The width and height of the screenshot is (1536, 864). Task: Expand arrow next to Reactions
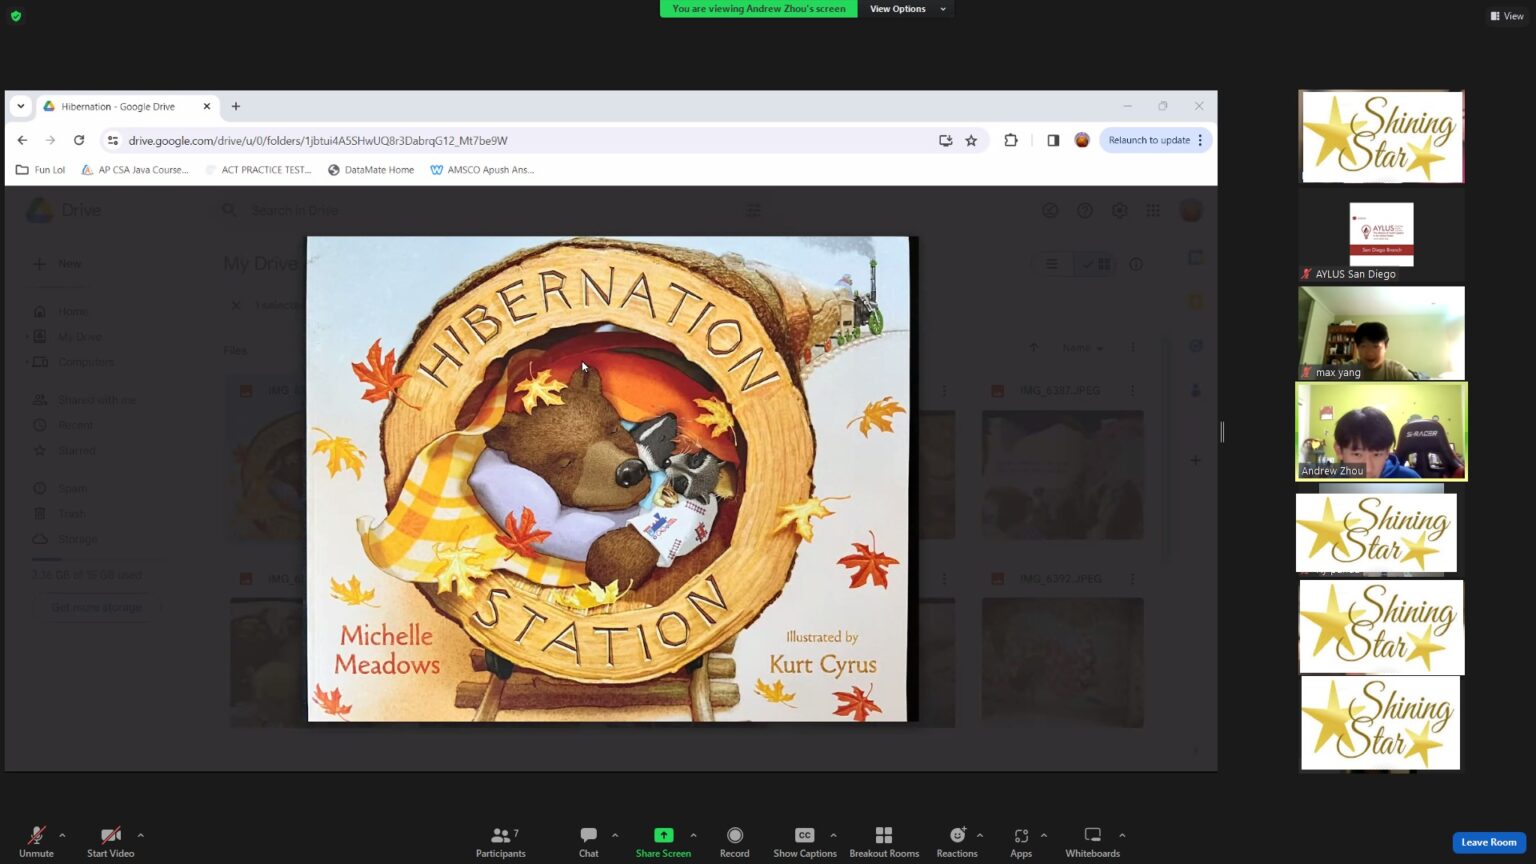980,835
